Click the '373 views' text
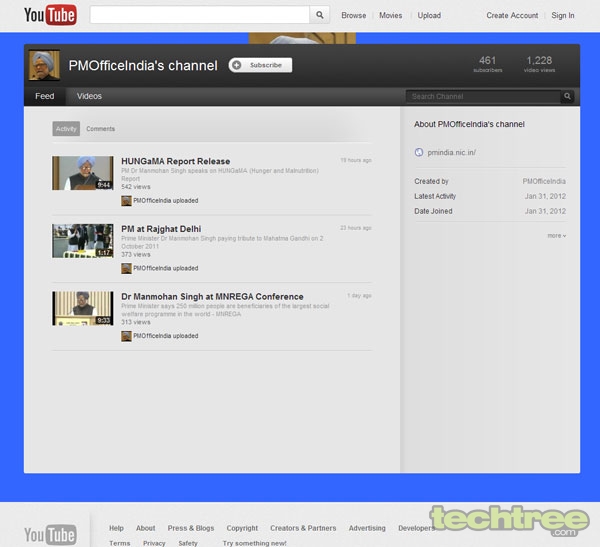600x547 pixels. (136, 255)
